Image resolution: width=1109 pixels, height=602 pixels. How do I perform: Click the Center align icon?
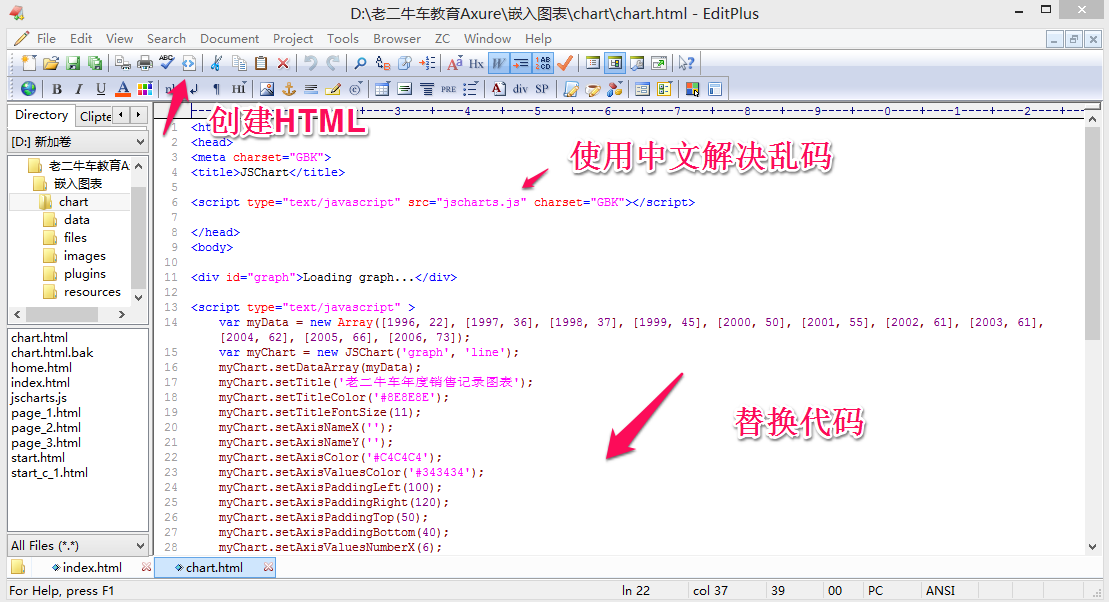pyautogui.click(x=426, y=89)
